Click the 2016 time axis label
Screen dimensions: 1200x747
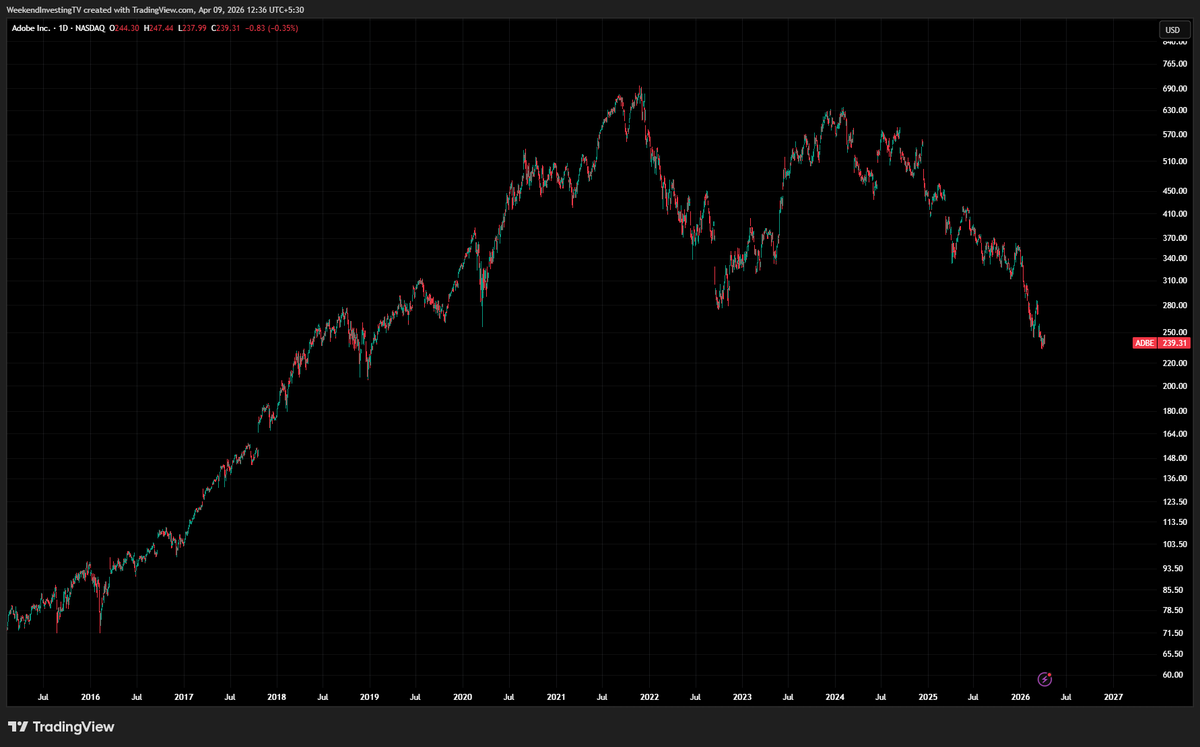90,696
